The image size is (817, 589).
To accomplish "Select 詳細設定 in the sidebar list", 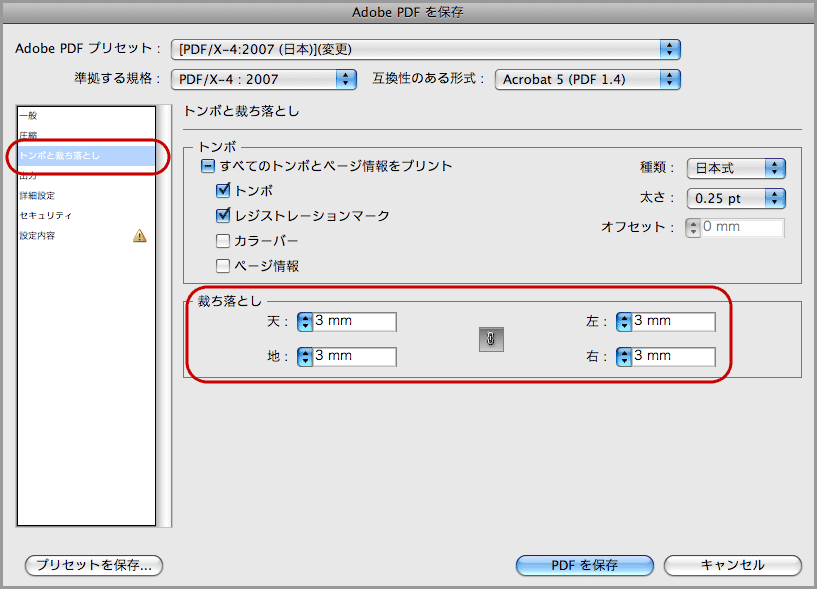I will coord(86,195).
